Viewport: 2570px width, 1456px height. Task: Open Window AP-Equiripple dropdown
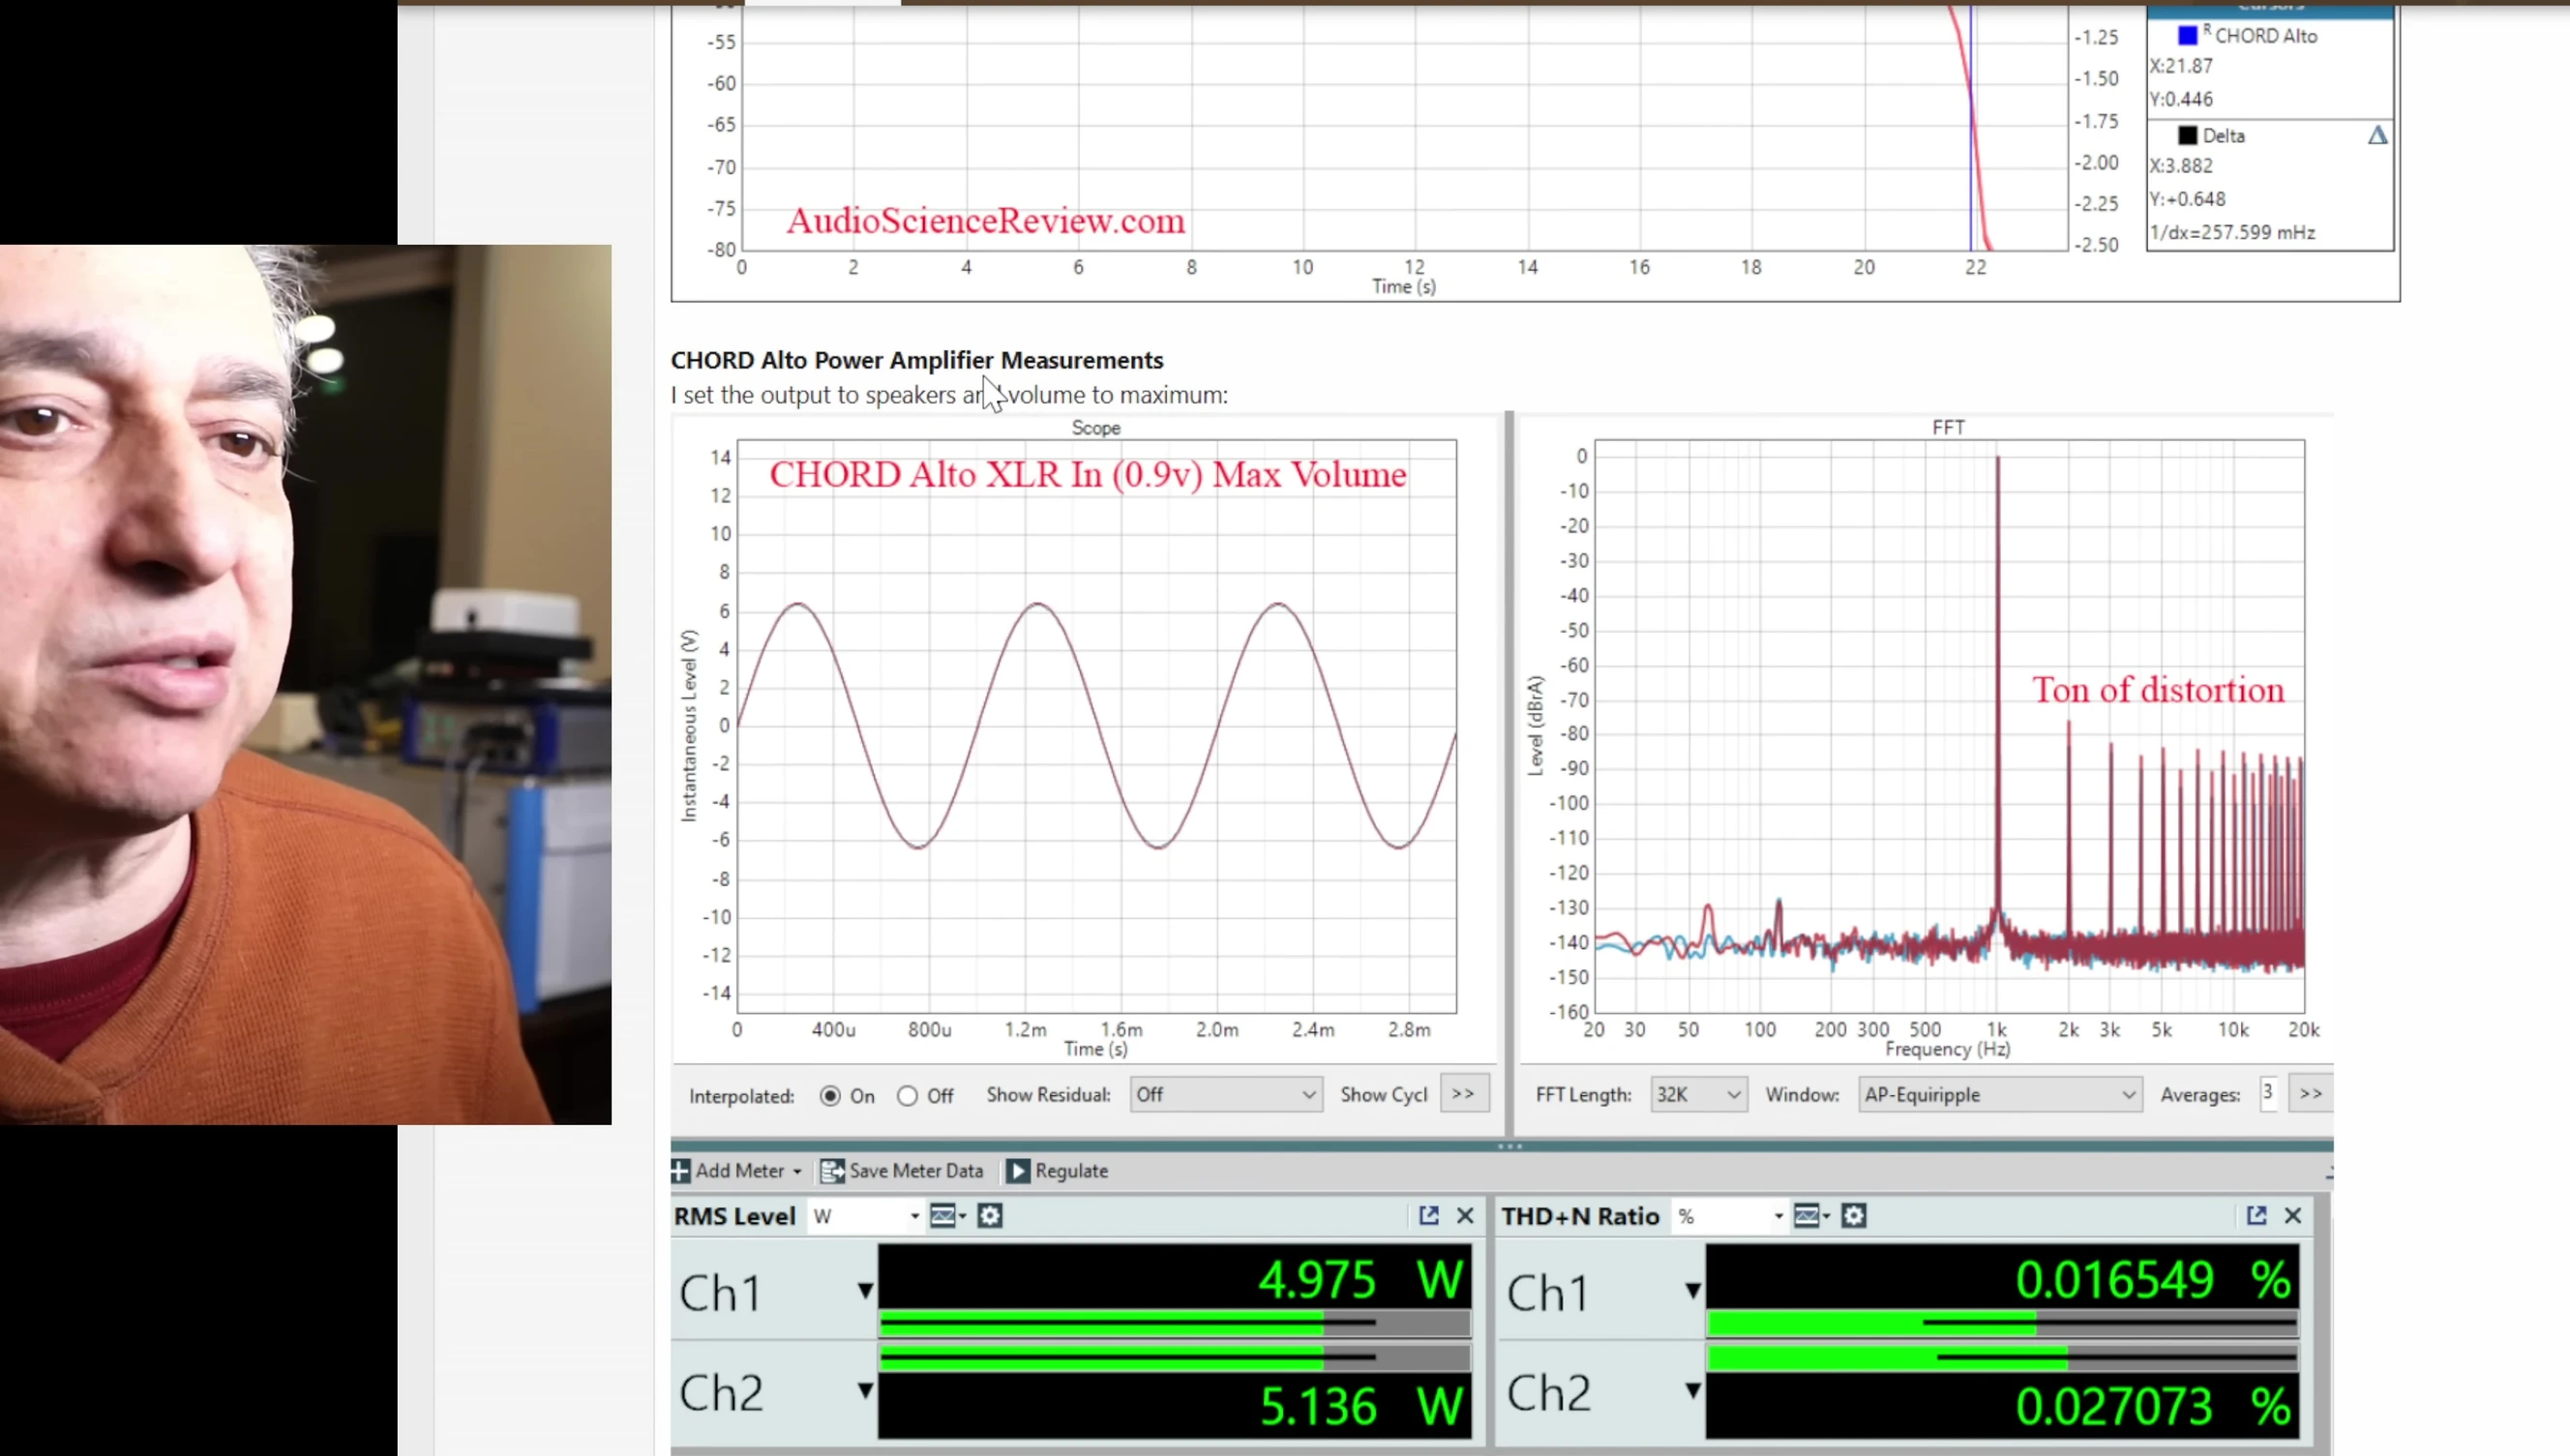click(x=2000, y=1094)
